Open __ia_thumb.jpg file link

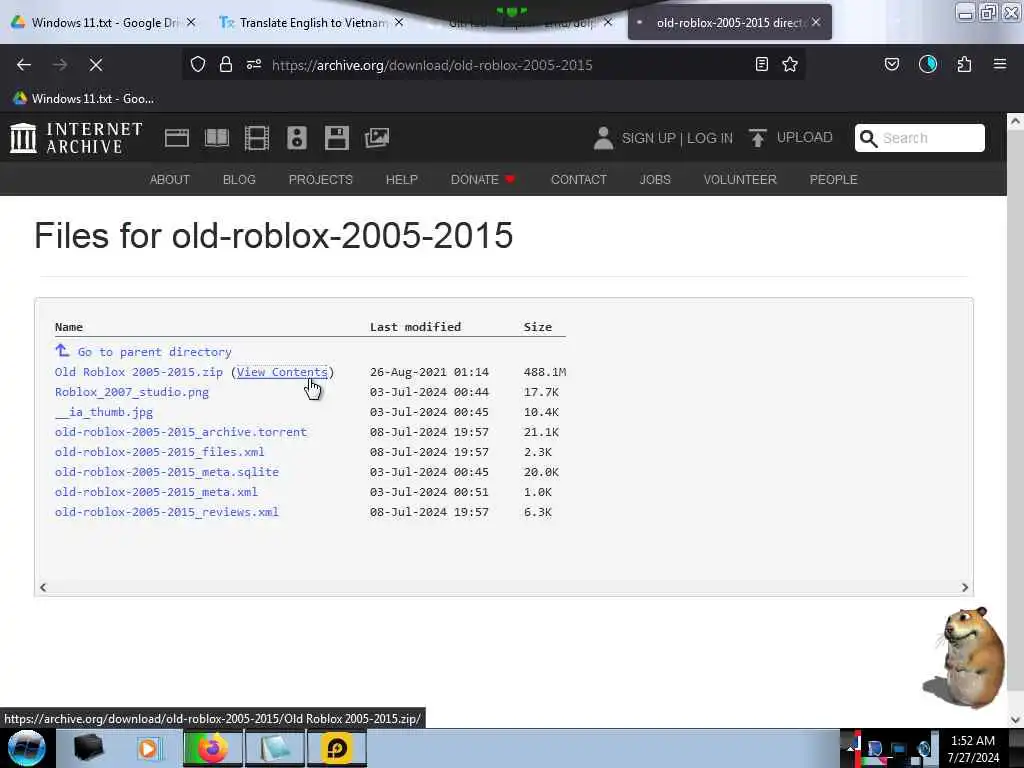click(104, 412)
